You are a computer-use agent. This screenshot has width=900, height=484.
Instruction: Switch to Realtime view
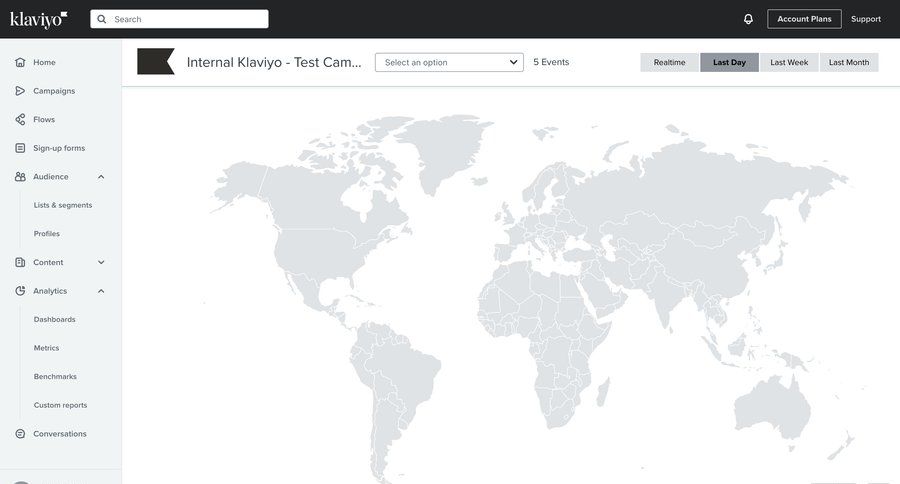coord(669,62)
